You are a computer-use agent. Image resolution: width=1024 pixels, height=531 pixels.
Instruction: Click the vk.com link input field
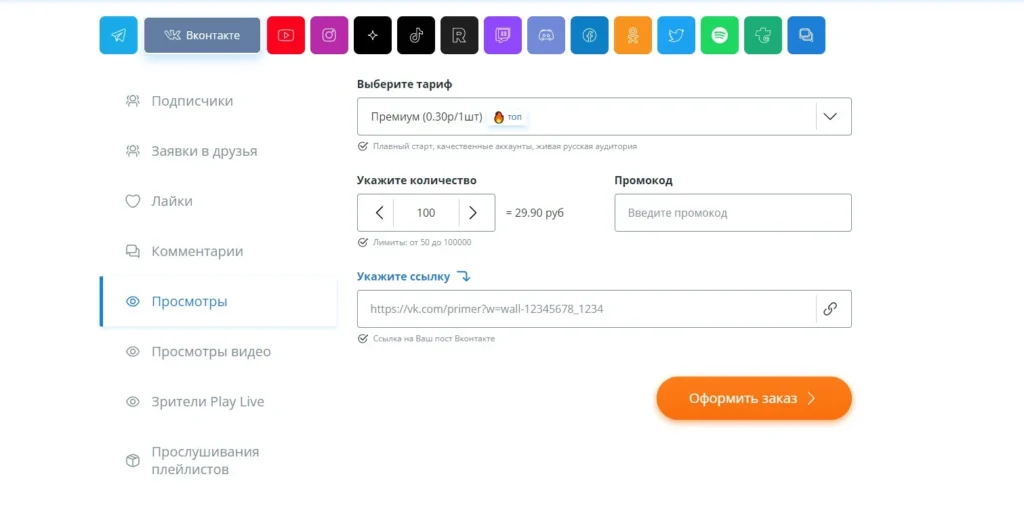tap(586, 309)
